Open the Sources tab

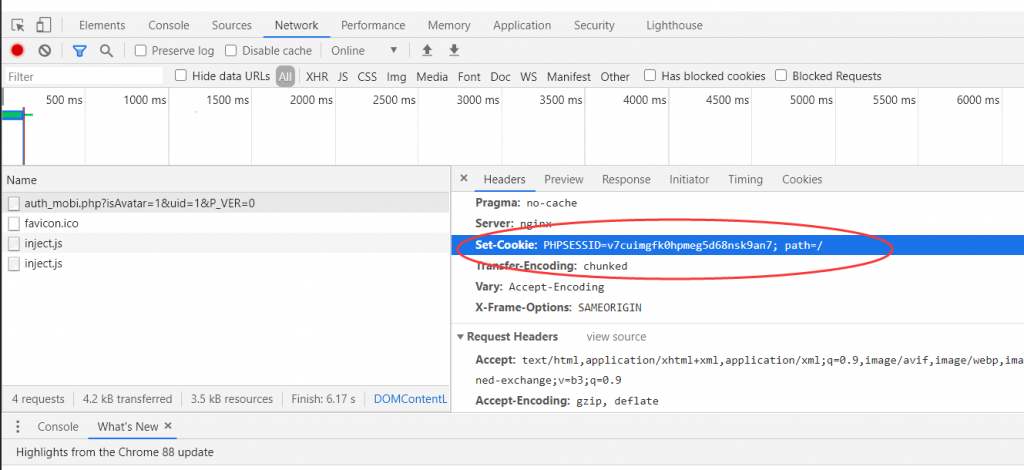pyautogui.click(x=231, y=25)
